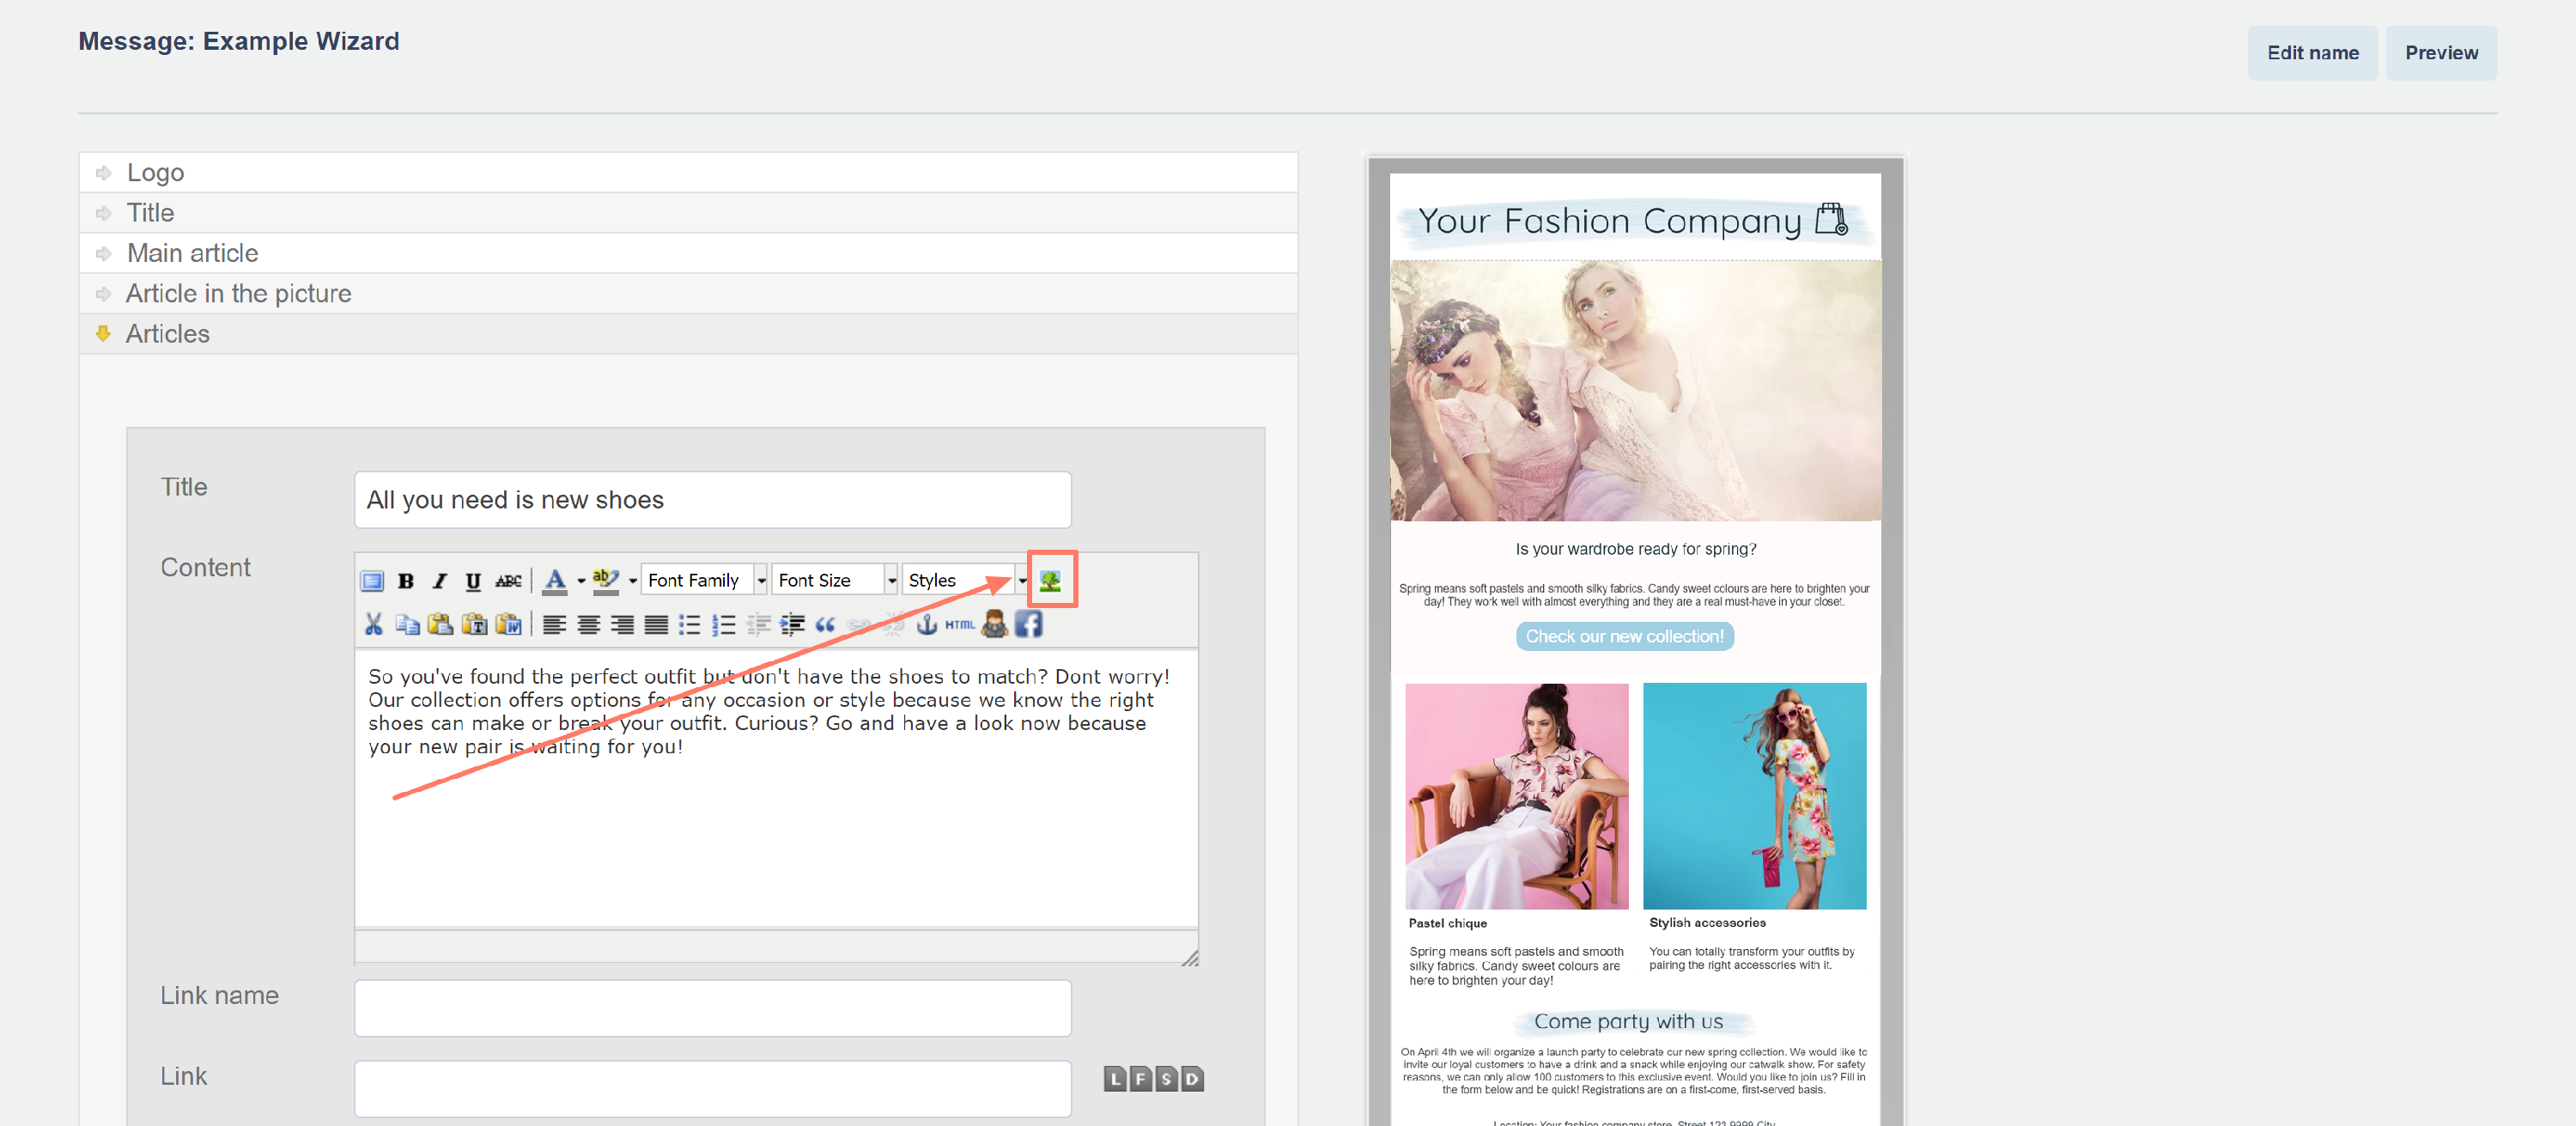The image size is (2576, 1126).
Task: Click the Link name input field
Action: [x=712, y=1008]
